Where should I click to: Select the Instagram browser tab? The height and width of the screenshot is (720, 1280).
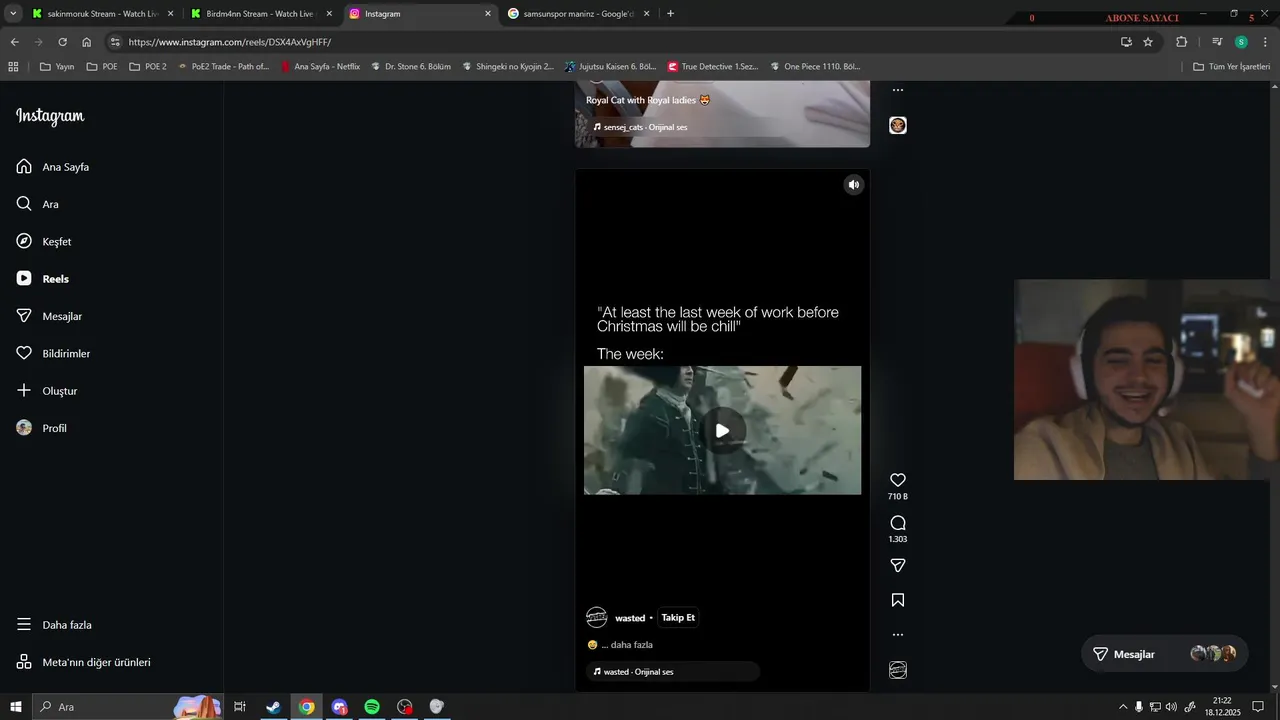(x=420, y=14)
